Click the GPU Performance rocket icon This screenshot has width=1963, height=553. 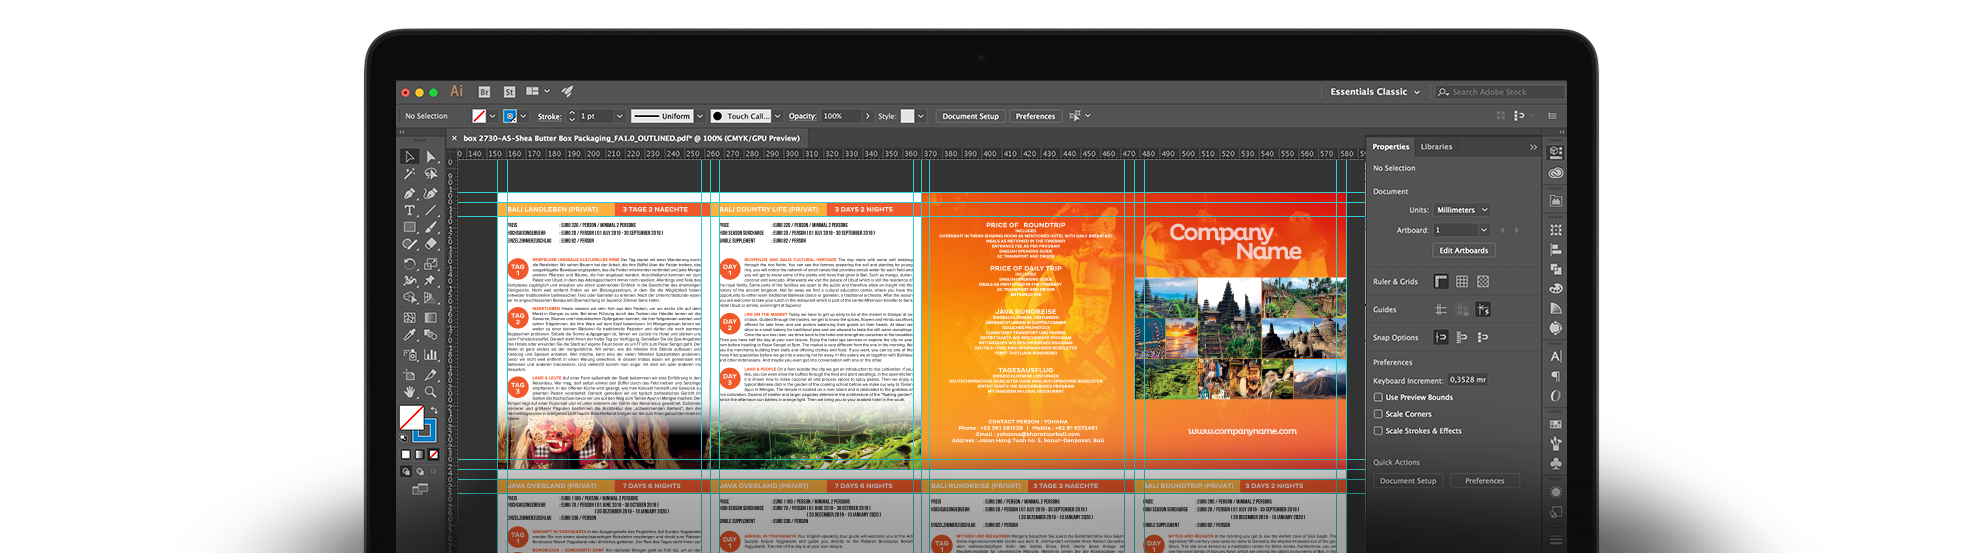pos(568,91)
